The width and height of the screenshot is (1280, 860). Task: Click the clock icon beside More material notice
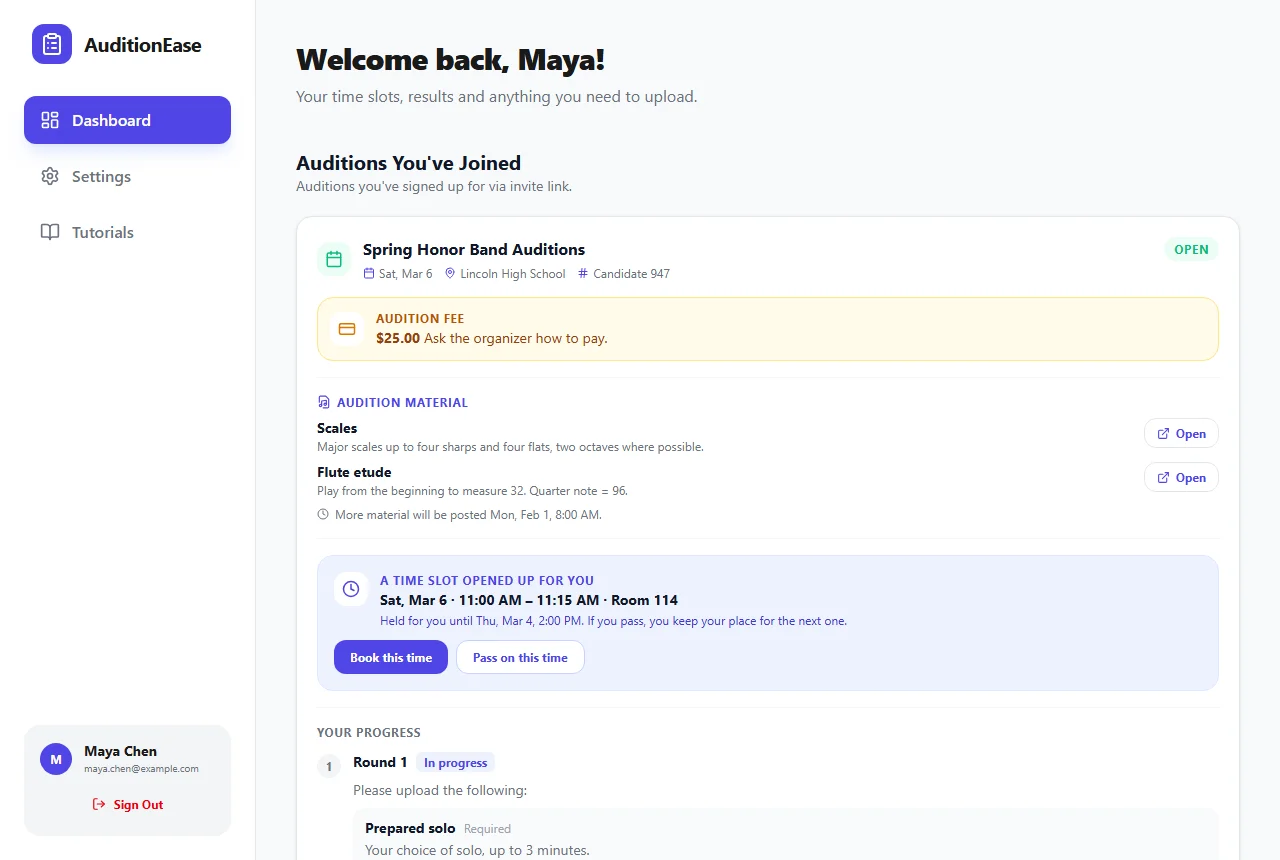323,515
